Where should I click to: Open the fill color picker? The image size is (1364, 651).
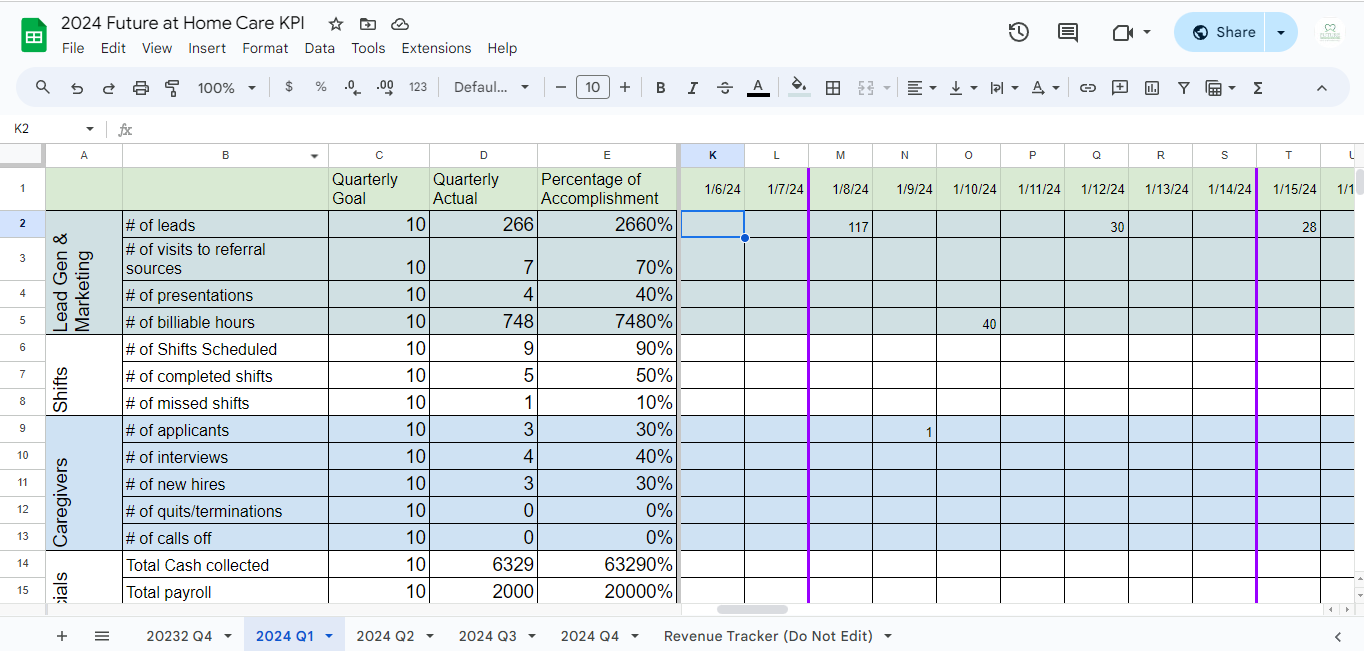pos(798,88)
